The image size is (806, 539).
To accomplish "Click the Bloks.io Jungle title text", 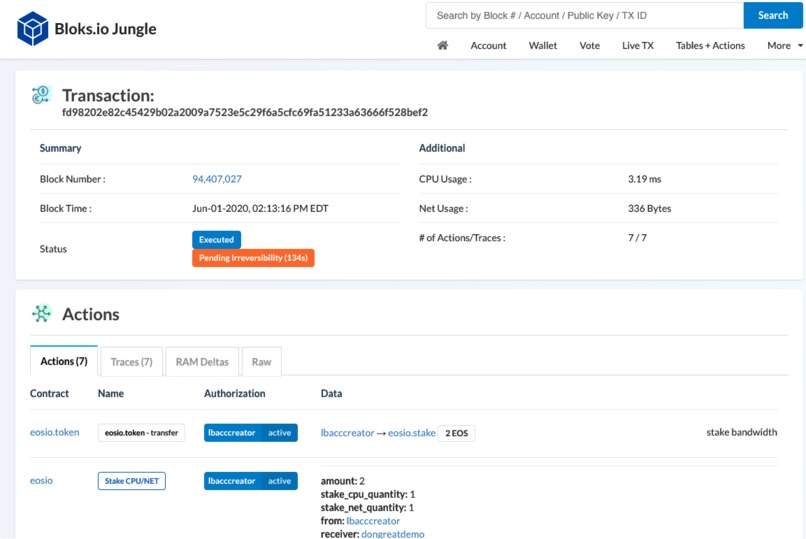I will 105,29.
